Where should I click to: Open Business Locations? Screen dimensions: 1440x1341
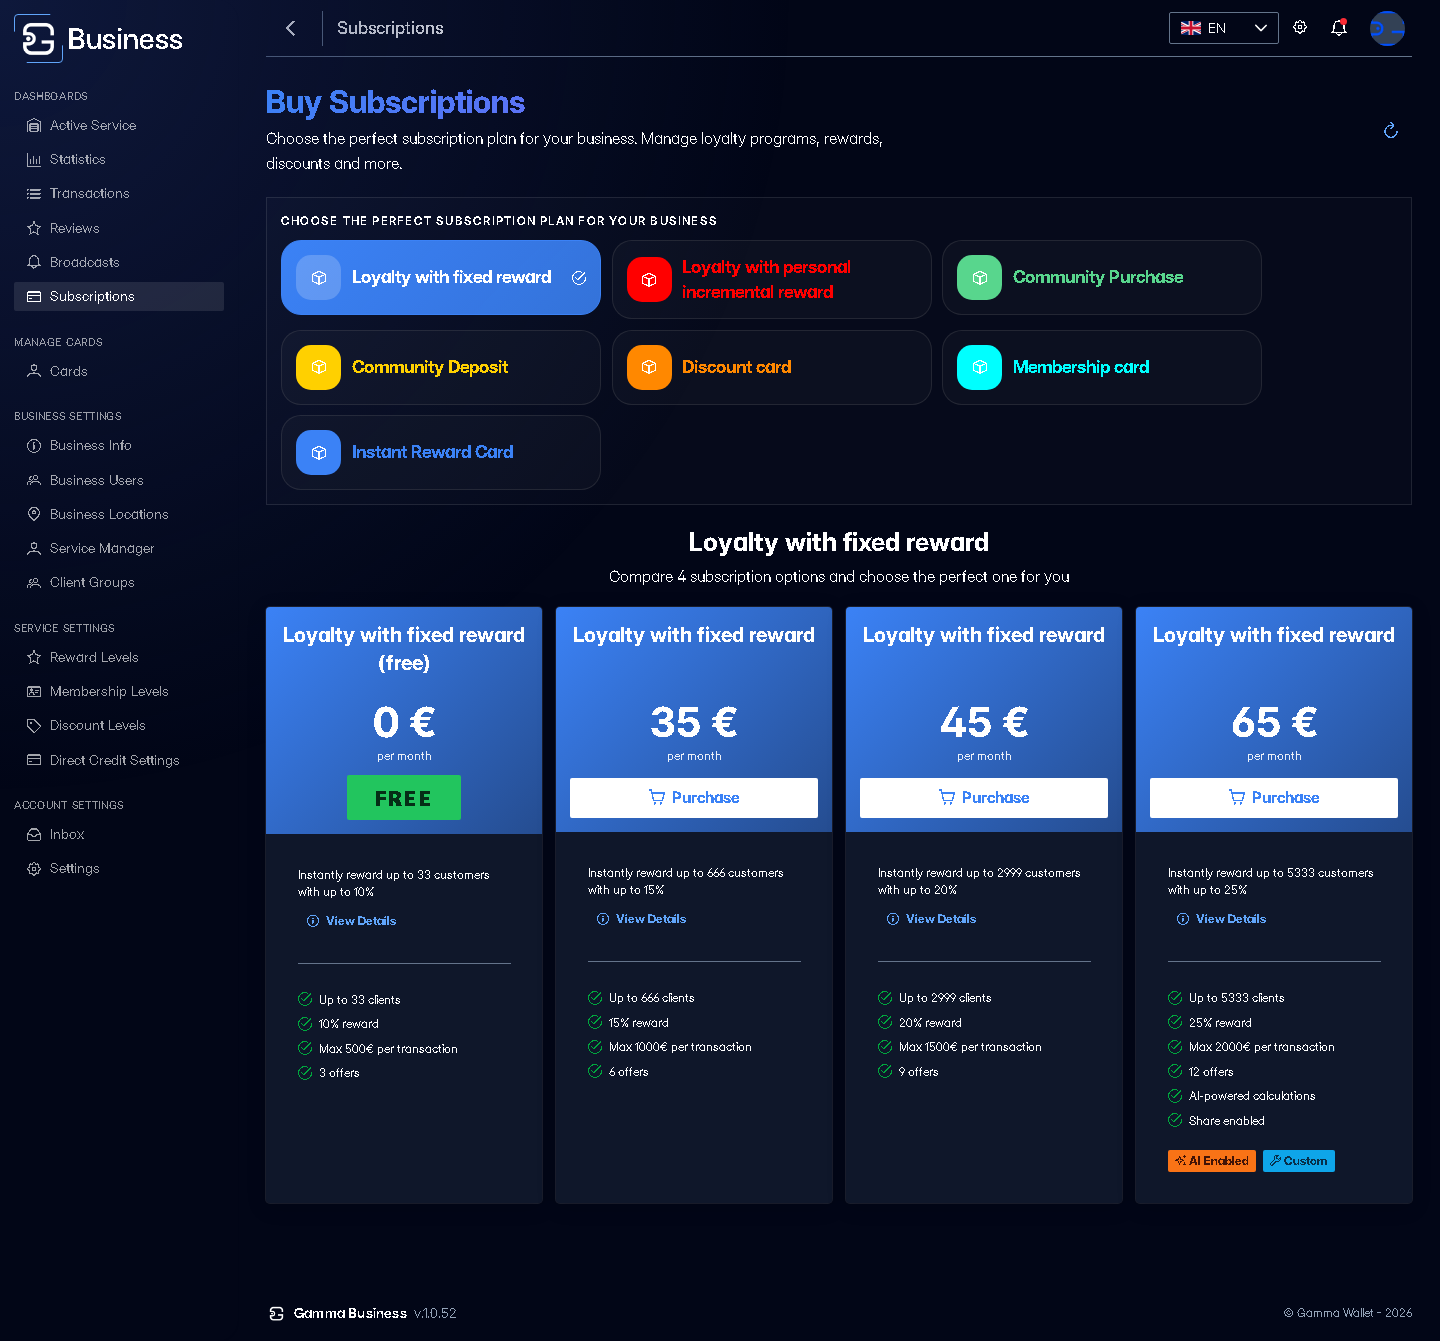(119, 514)
